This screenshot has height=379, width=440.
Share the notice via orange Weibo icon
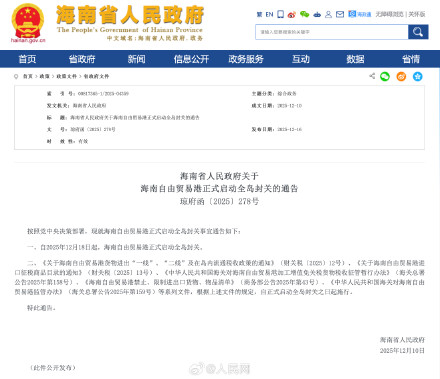point(401,76)
